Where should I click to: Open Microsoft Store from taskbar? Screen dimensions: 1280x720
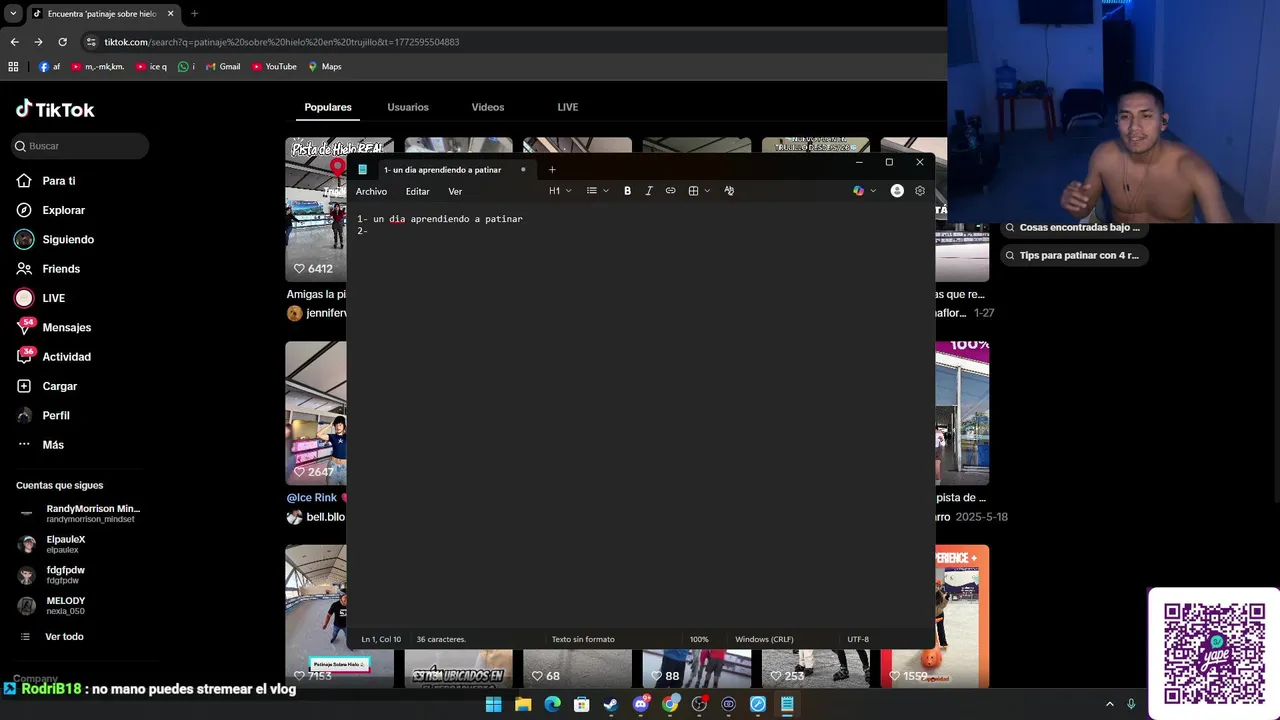(x=581, y=705)
